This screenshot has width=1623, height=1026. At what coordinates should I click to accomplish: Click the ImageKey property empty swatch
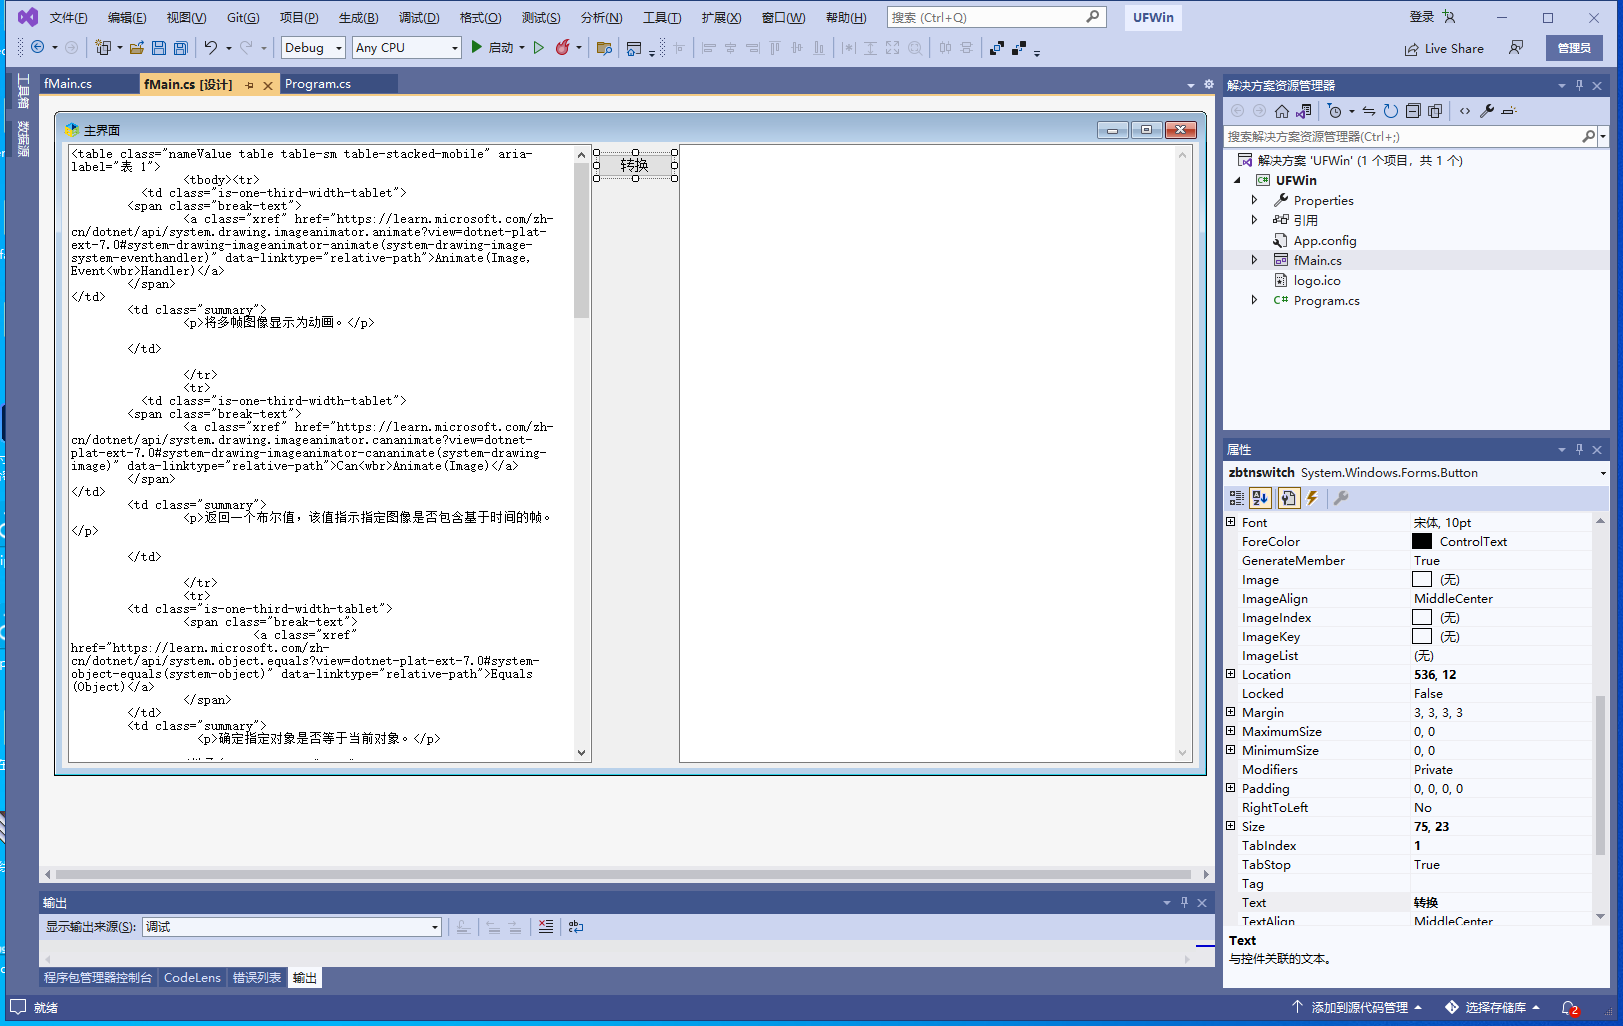[1421, 636]
